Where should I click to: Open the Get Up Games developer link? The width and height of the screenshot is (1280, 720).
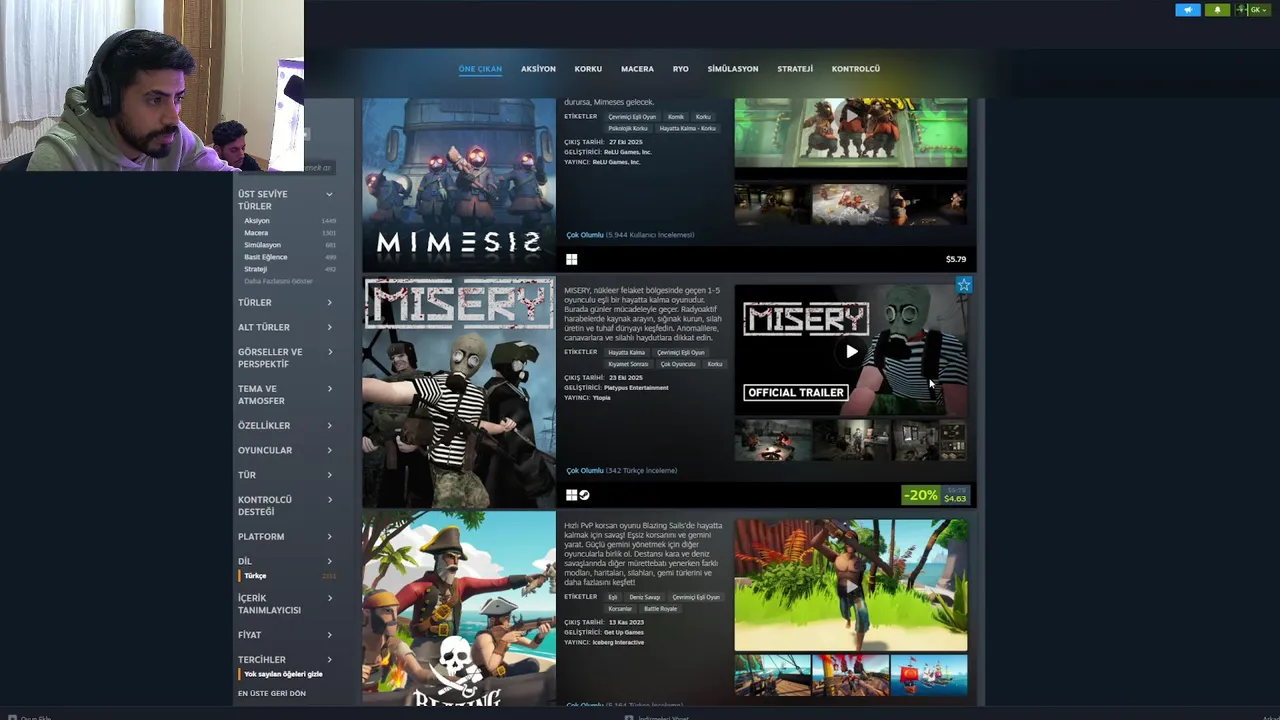pos(624,632)
